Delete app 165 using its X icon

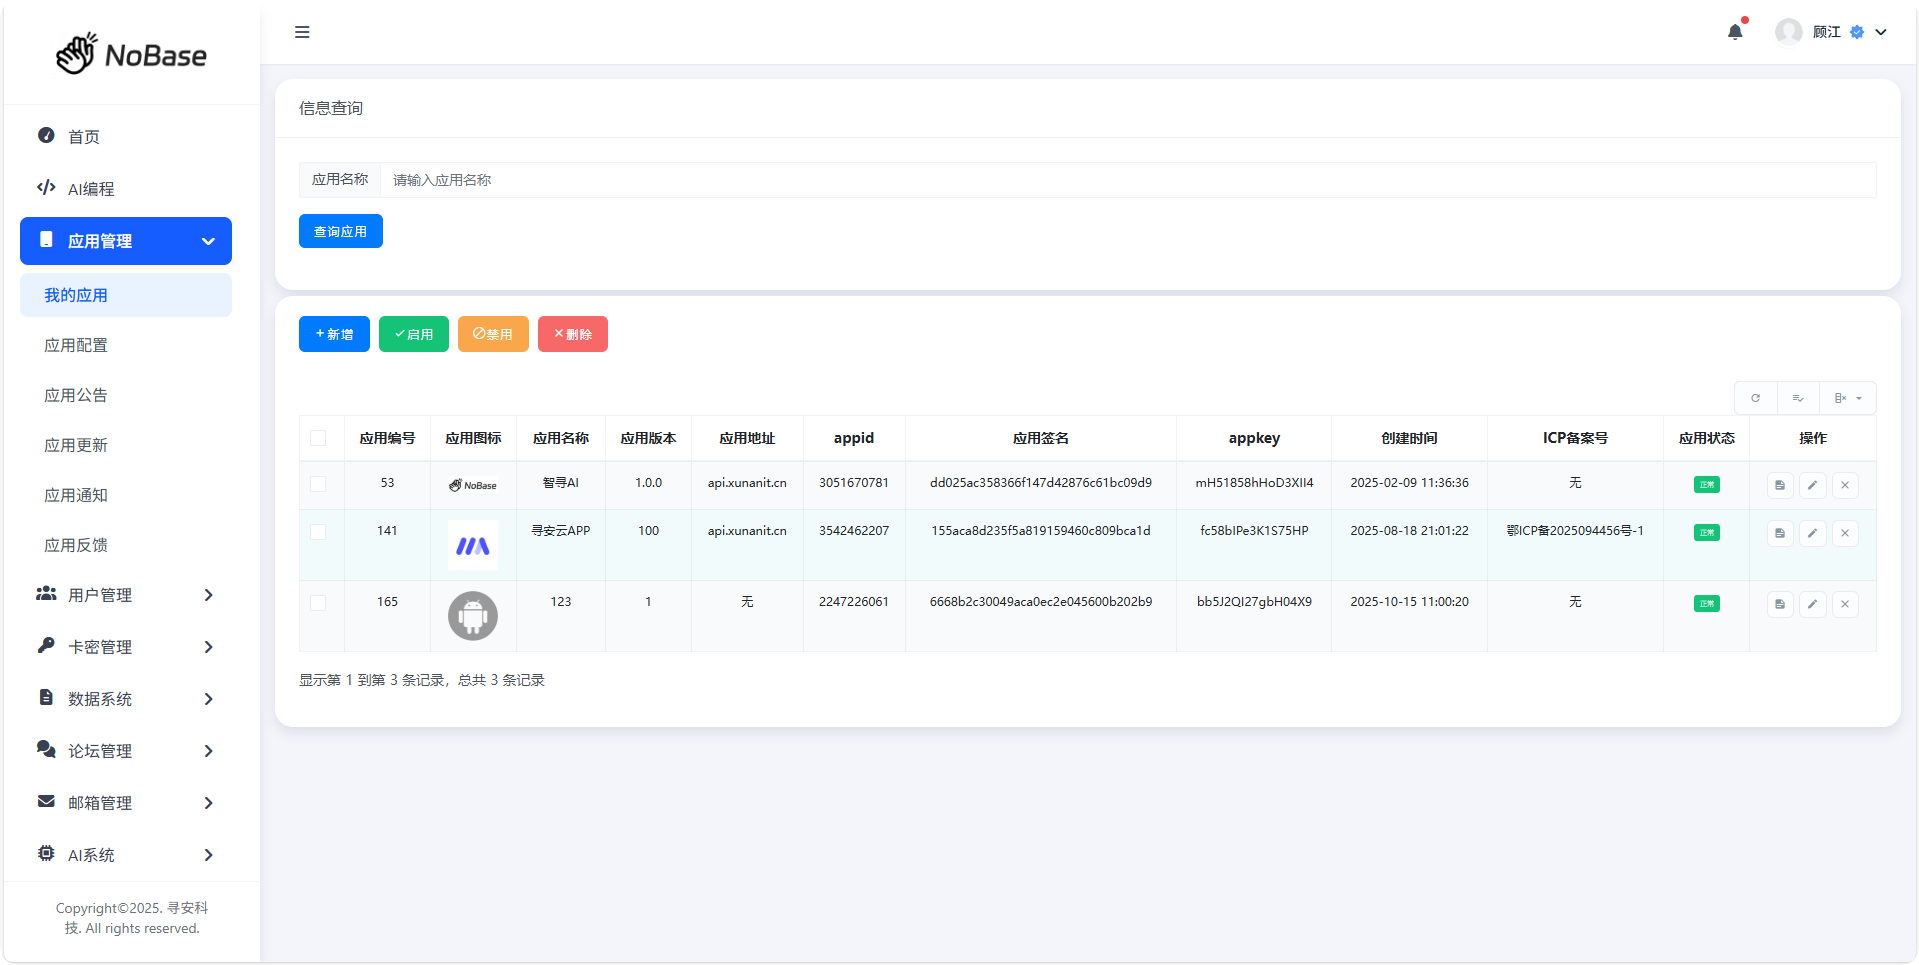1845,604
